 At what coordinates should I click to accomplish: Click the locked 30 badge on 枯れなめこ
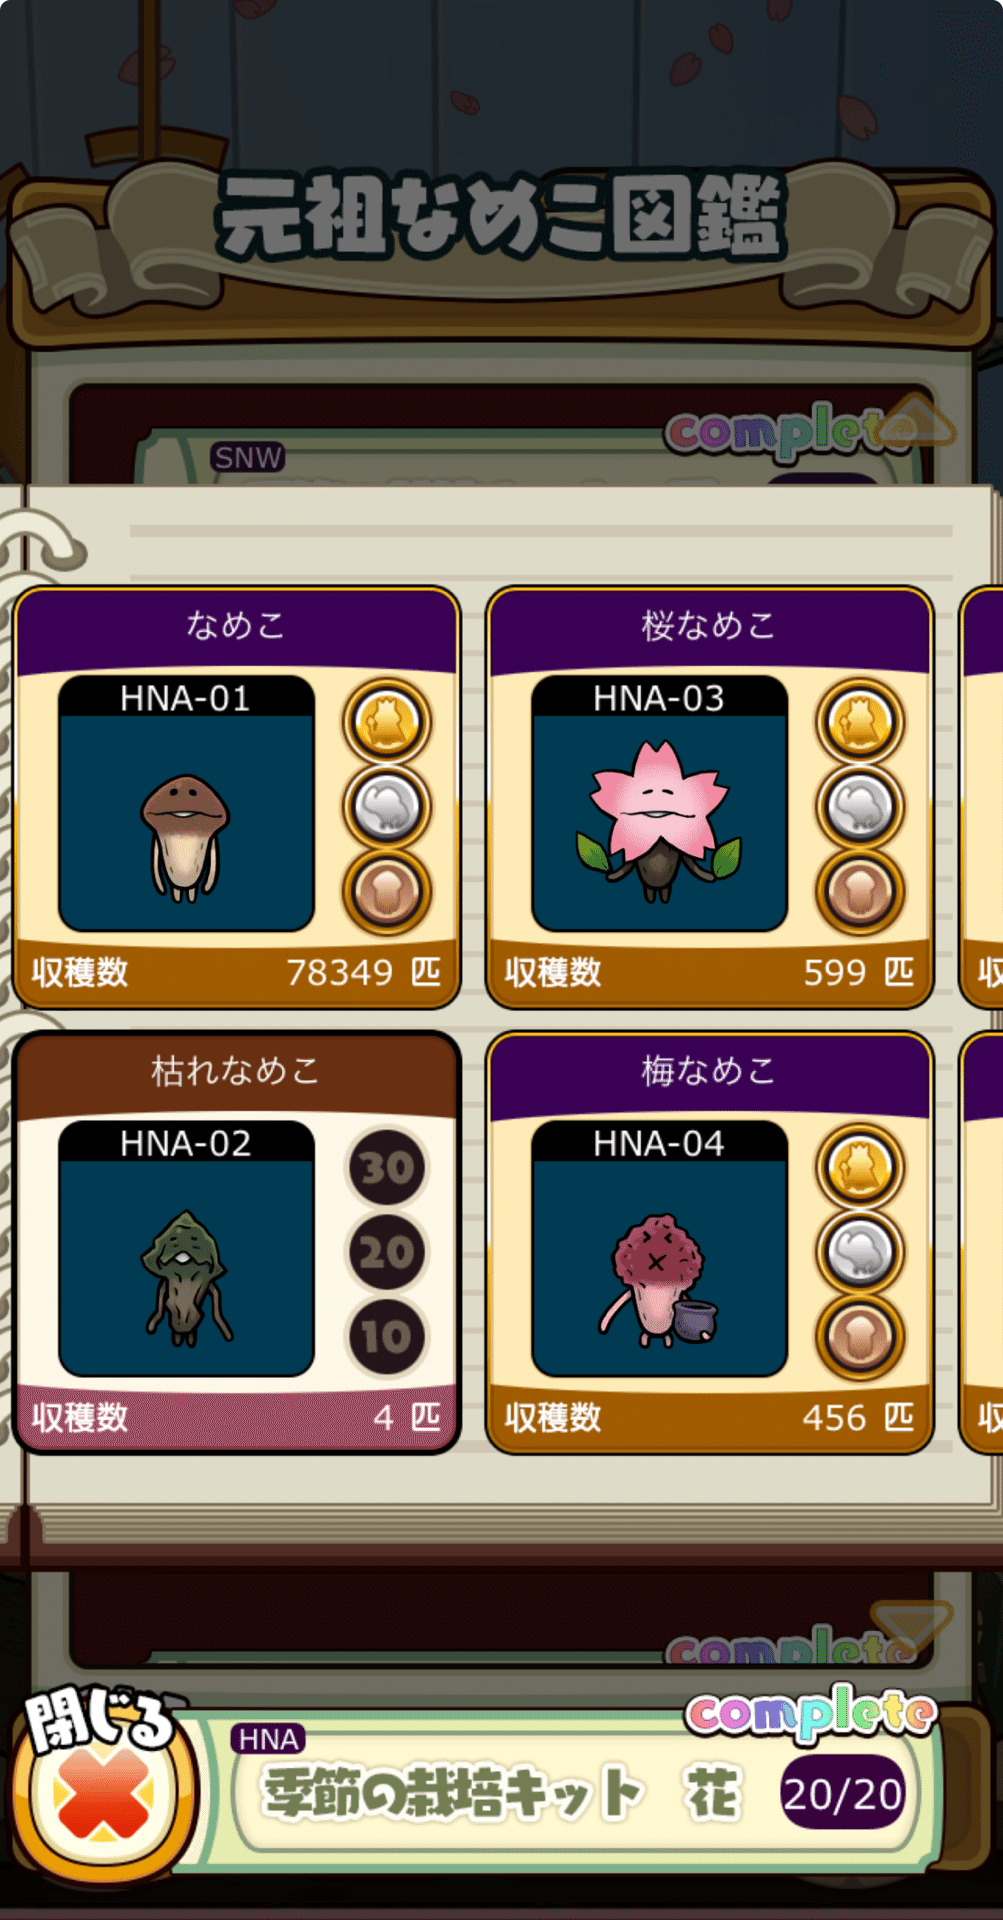pos(387,1167)
